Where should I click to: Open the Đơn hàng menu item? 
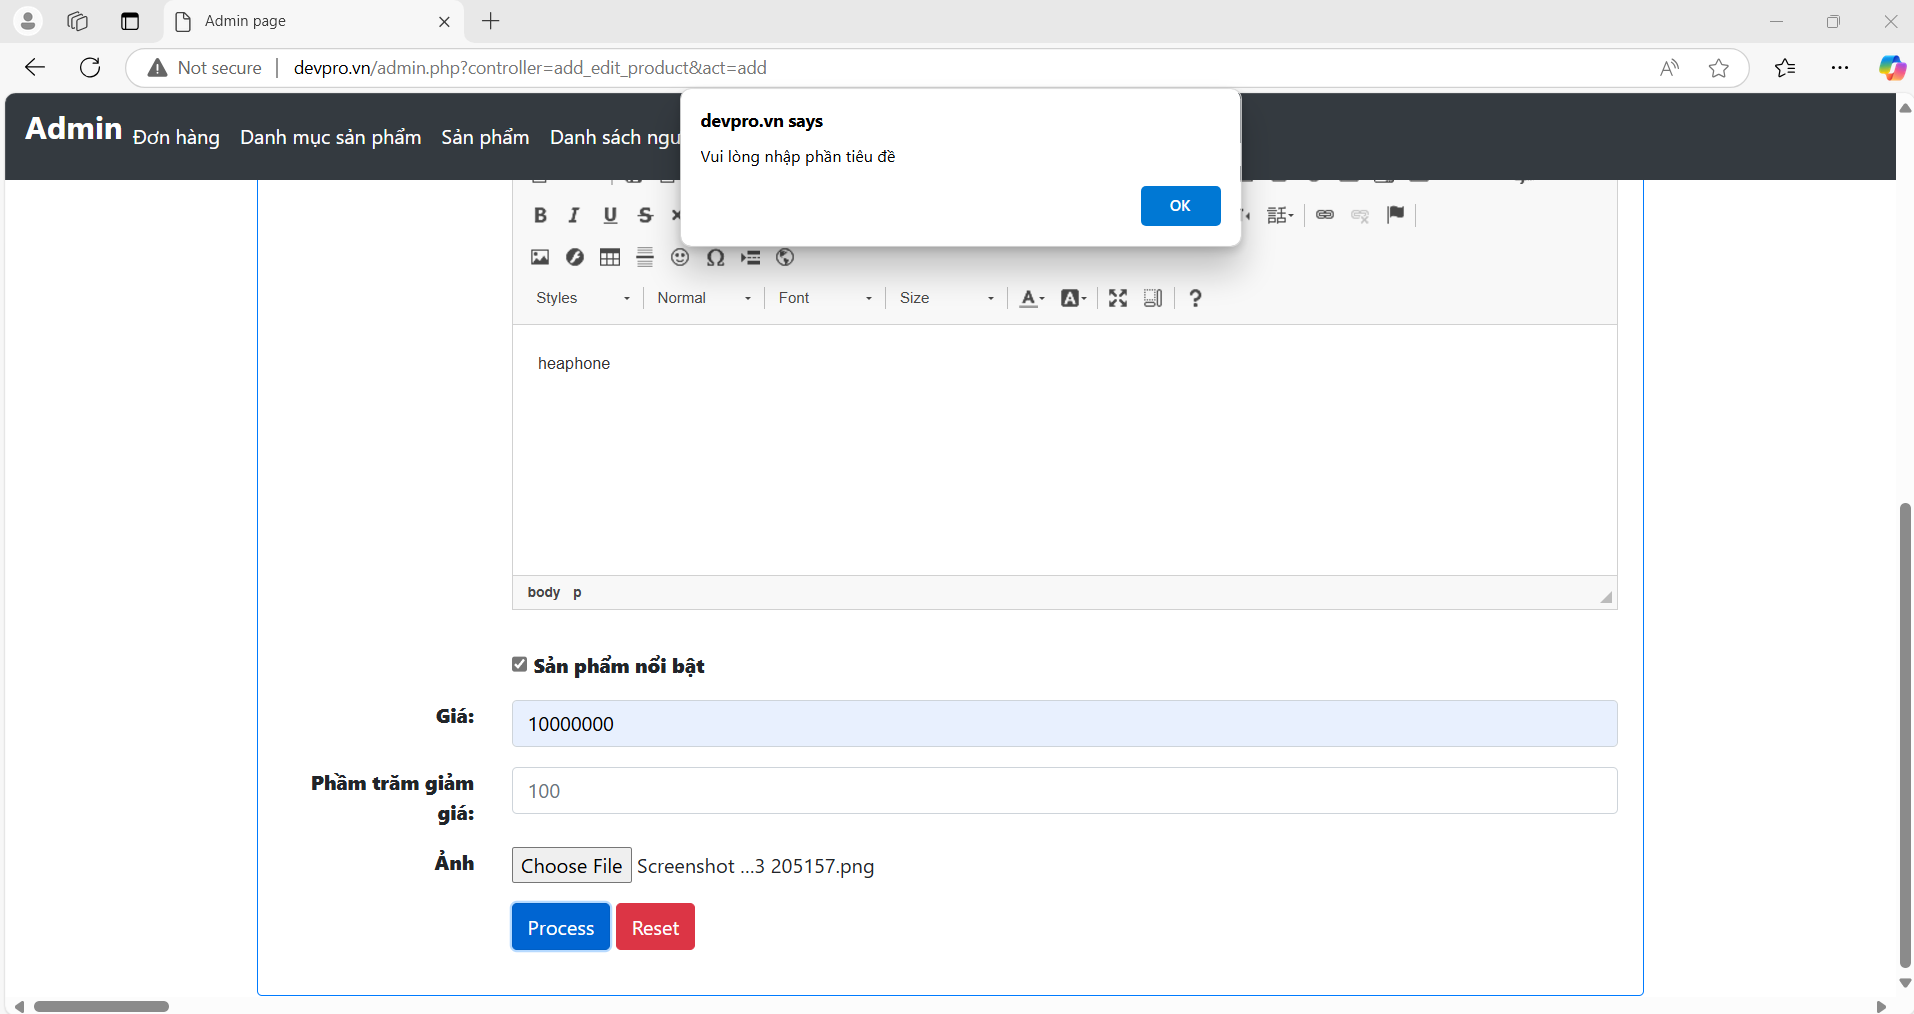[176, 137]
